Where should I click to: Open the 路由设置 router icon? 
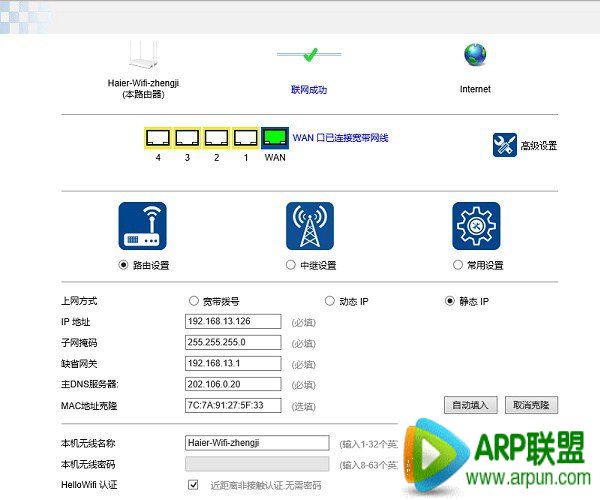click(143, 226)
